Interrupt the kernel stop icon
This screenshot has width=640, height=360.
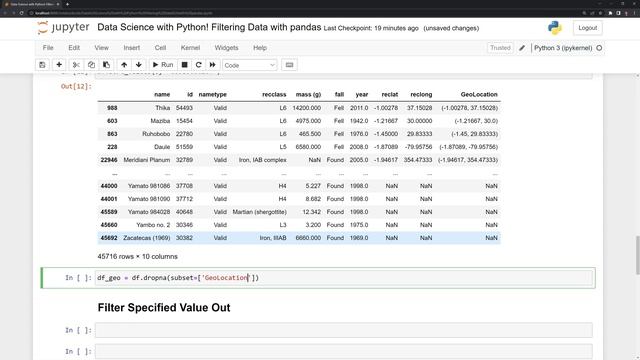[x=184, y=65]
